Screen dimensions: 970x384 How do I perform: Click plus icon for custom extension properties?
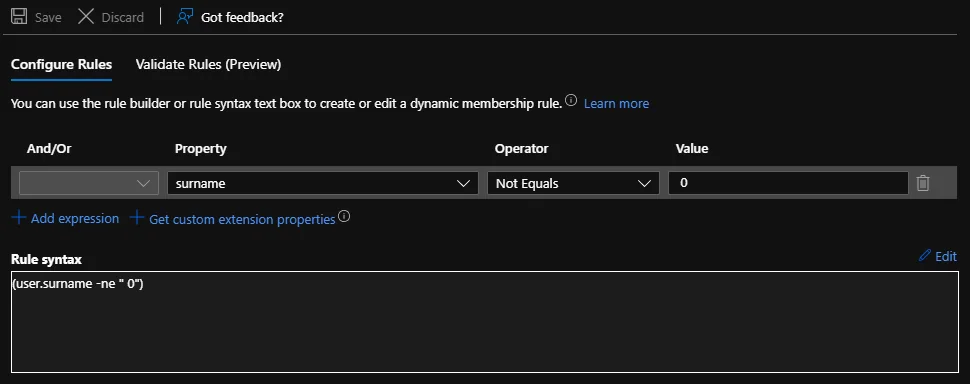tap(137, 218)
